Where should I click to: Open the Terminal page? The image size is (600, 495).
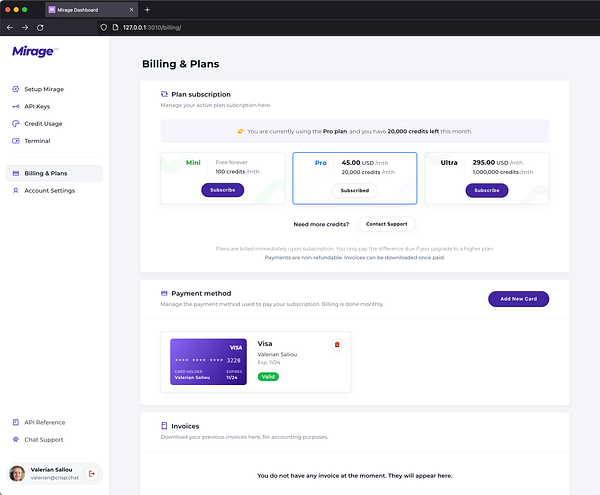coord(54,141)
